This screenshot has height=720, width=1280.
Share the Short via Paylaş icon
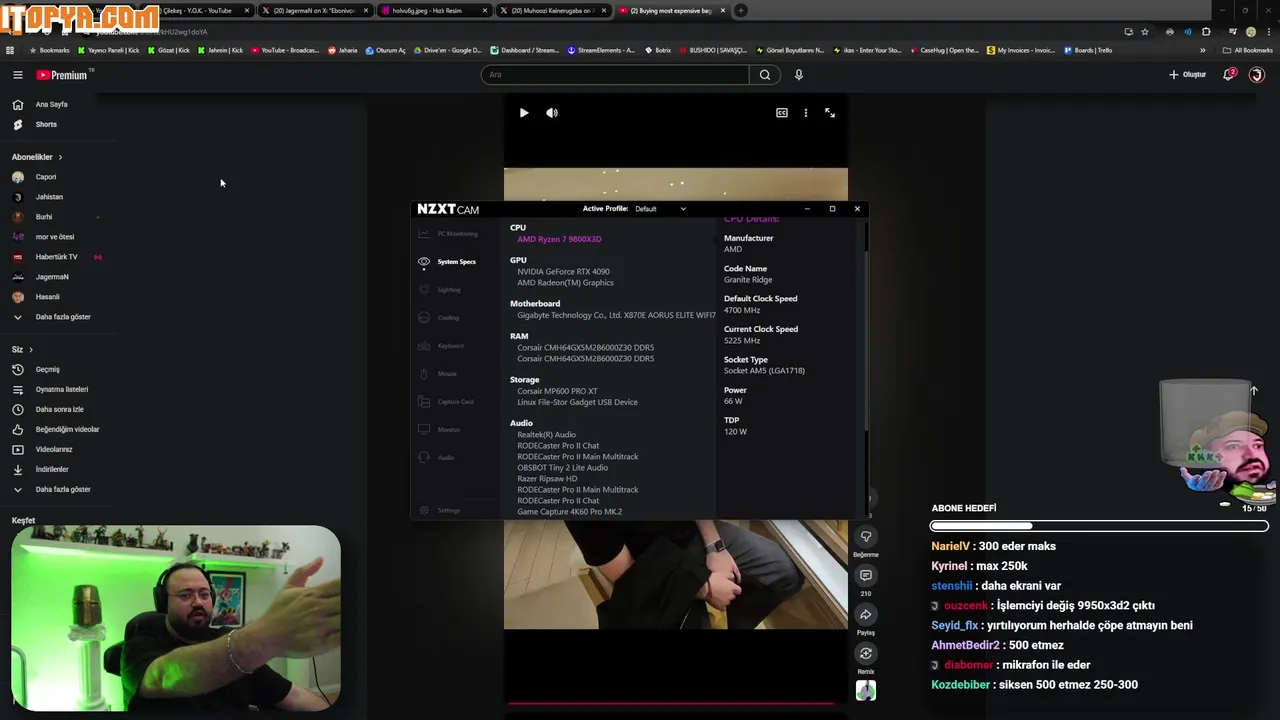[x=866, y=615]
